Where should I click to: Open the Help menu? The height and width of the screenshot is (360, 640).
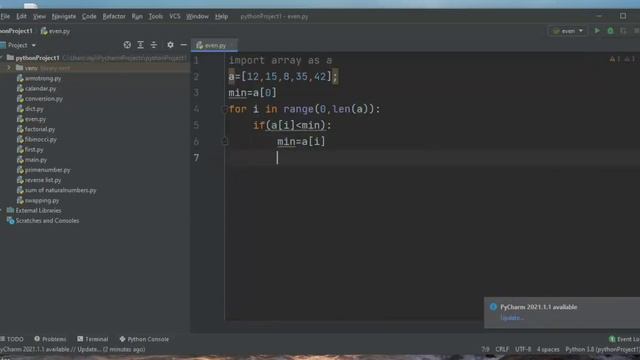[221, 17]
